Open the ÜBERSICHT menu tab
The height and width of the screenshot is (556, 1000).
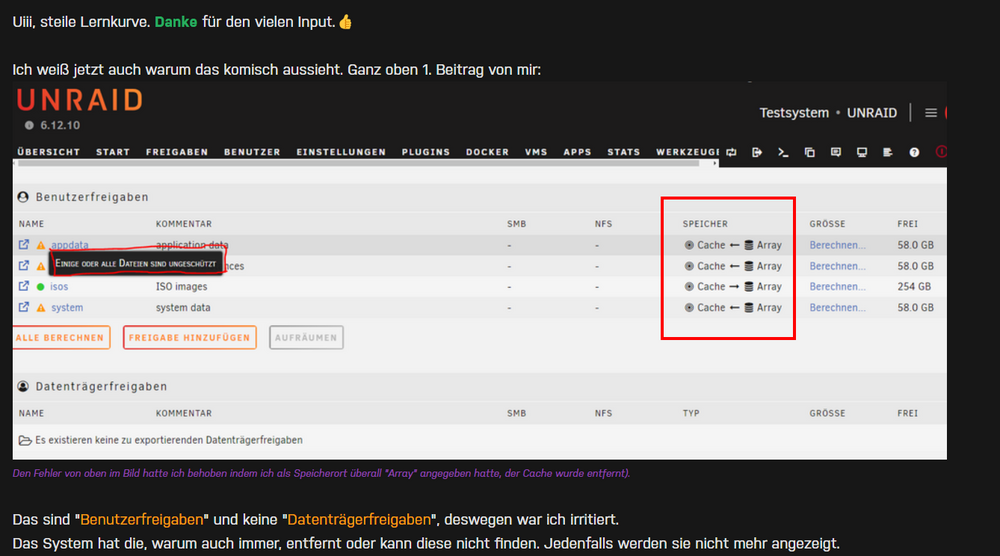pos(48,152)
